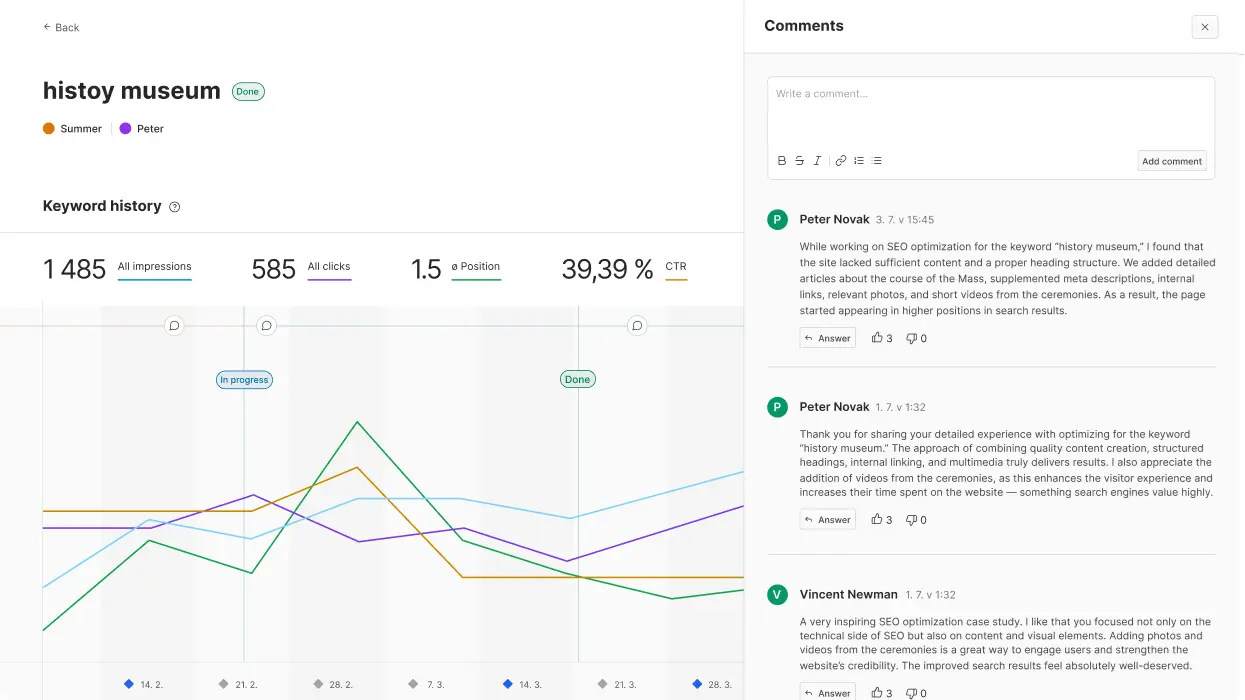Click the orange Summer legend dot
The width and height of the screenshot is (1245, 700).
tap(49, 129)
